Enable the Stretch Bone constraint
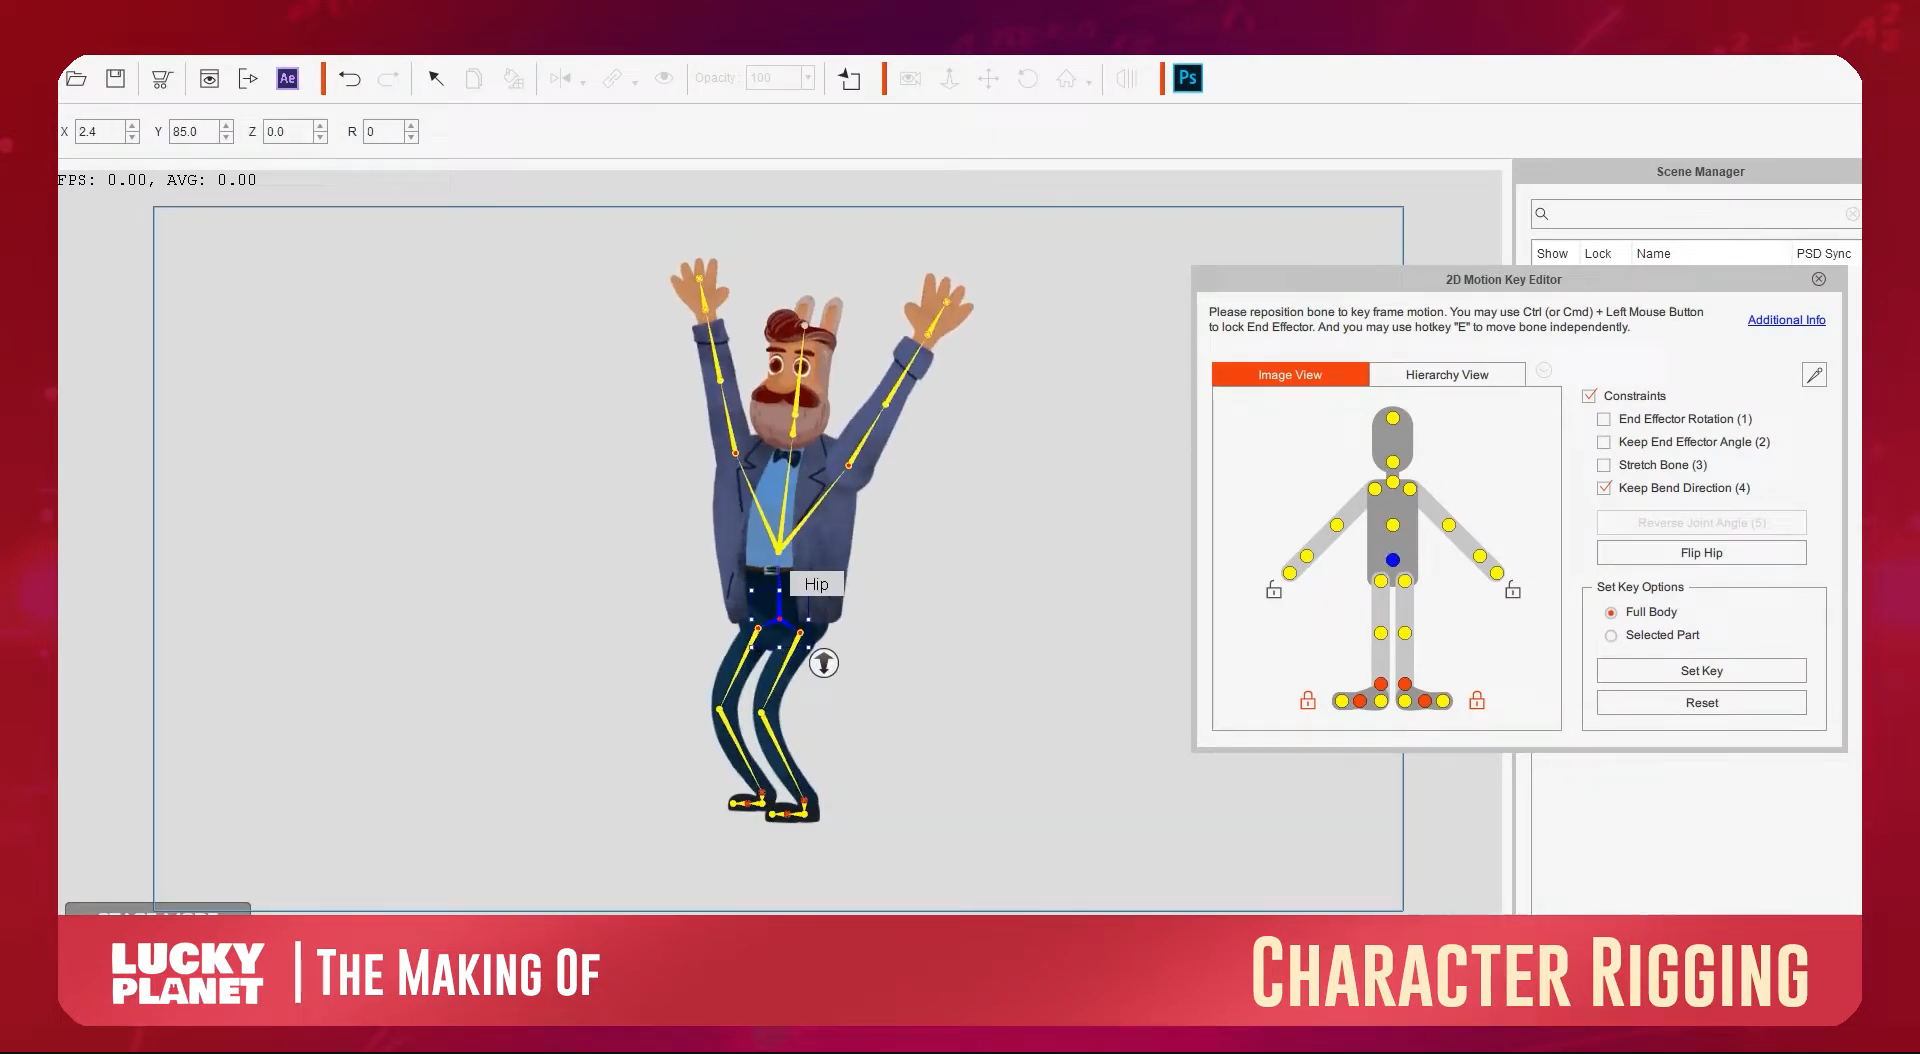Screen dimensions: 1920x1054 [1604, 465]
